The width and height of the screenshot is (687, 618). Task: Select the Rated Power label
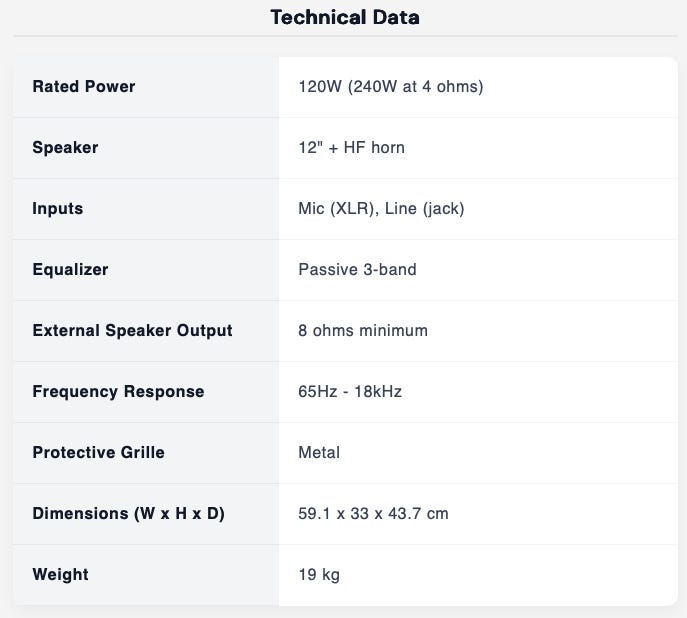[x=84, y=86]
